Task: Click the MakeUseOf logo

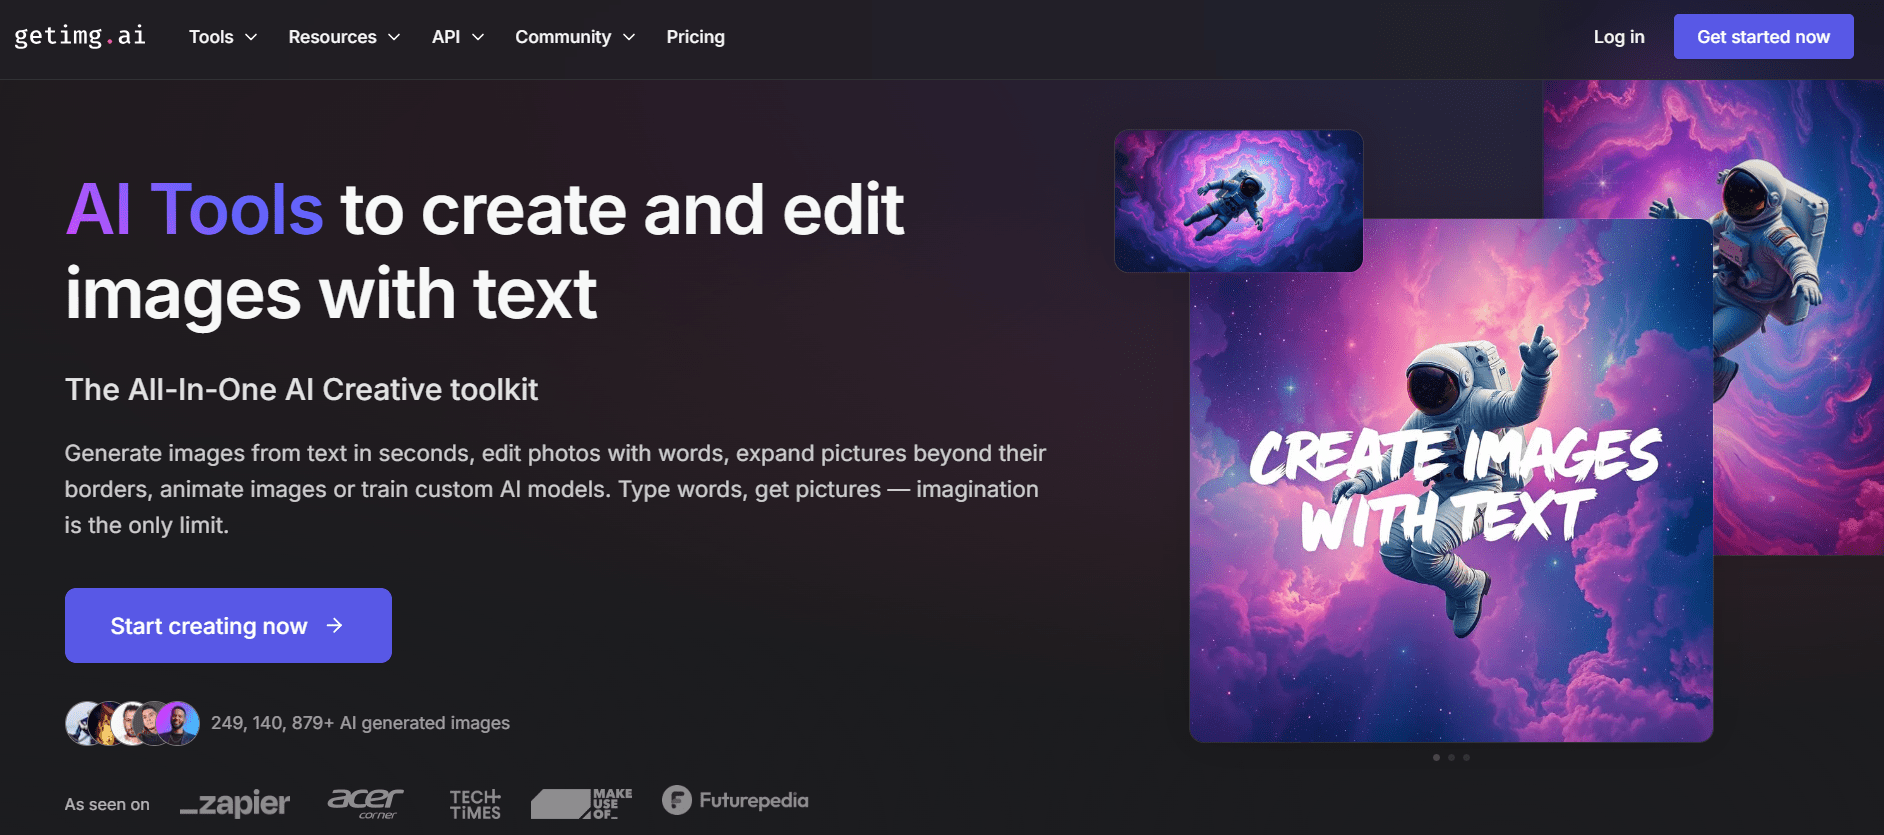Action: [582, 803]
